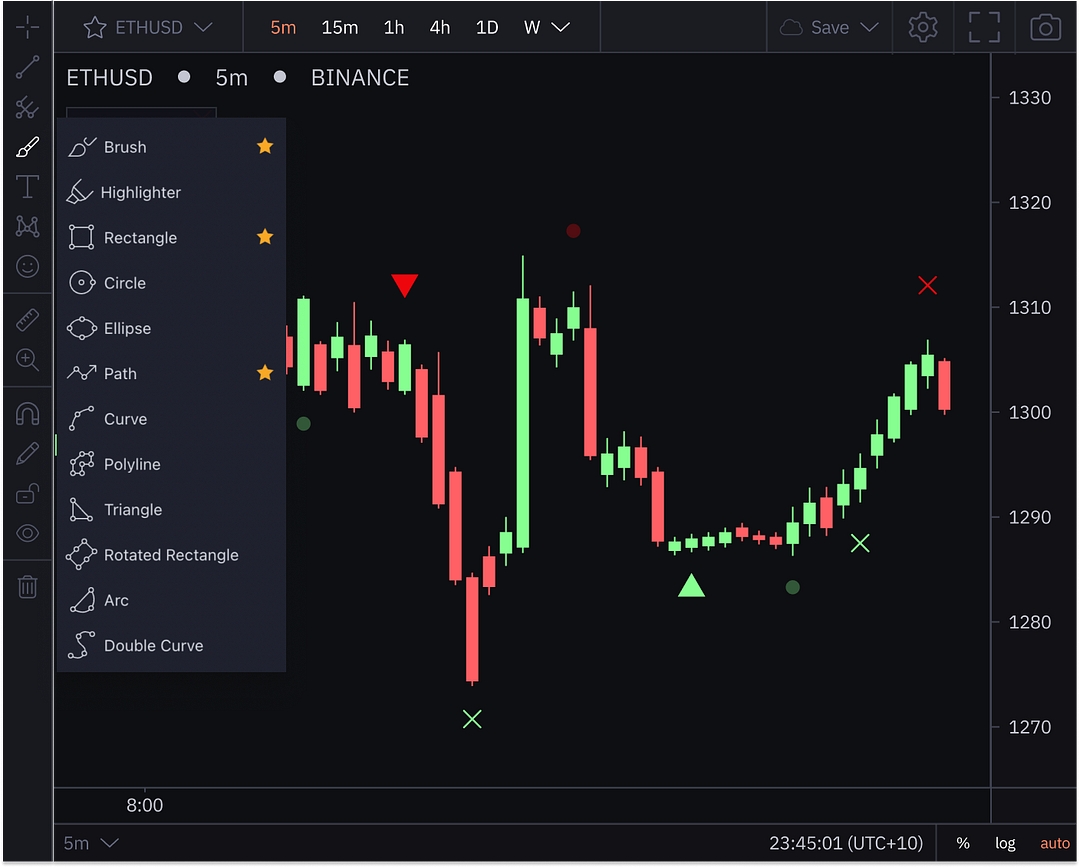Viewport: 1080px width, 868px height.
Task: Expand the W timeframe dropdown
Action: click(x=560, y=27)
